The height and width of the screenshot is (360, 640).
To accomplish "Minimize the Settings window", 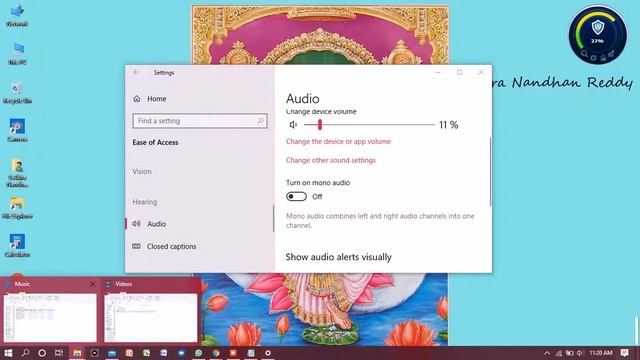I will pos(438,72).
